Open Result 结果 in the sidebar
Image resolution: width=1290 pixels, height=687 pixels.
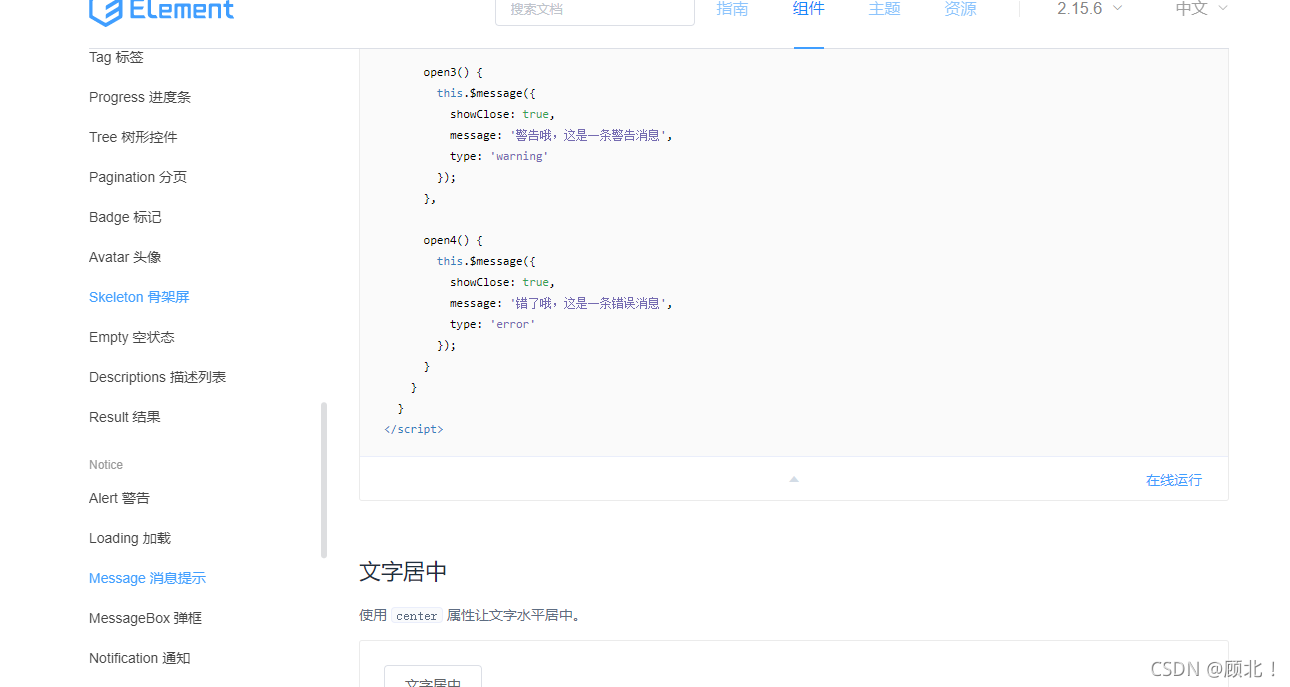click(125, 417)
